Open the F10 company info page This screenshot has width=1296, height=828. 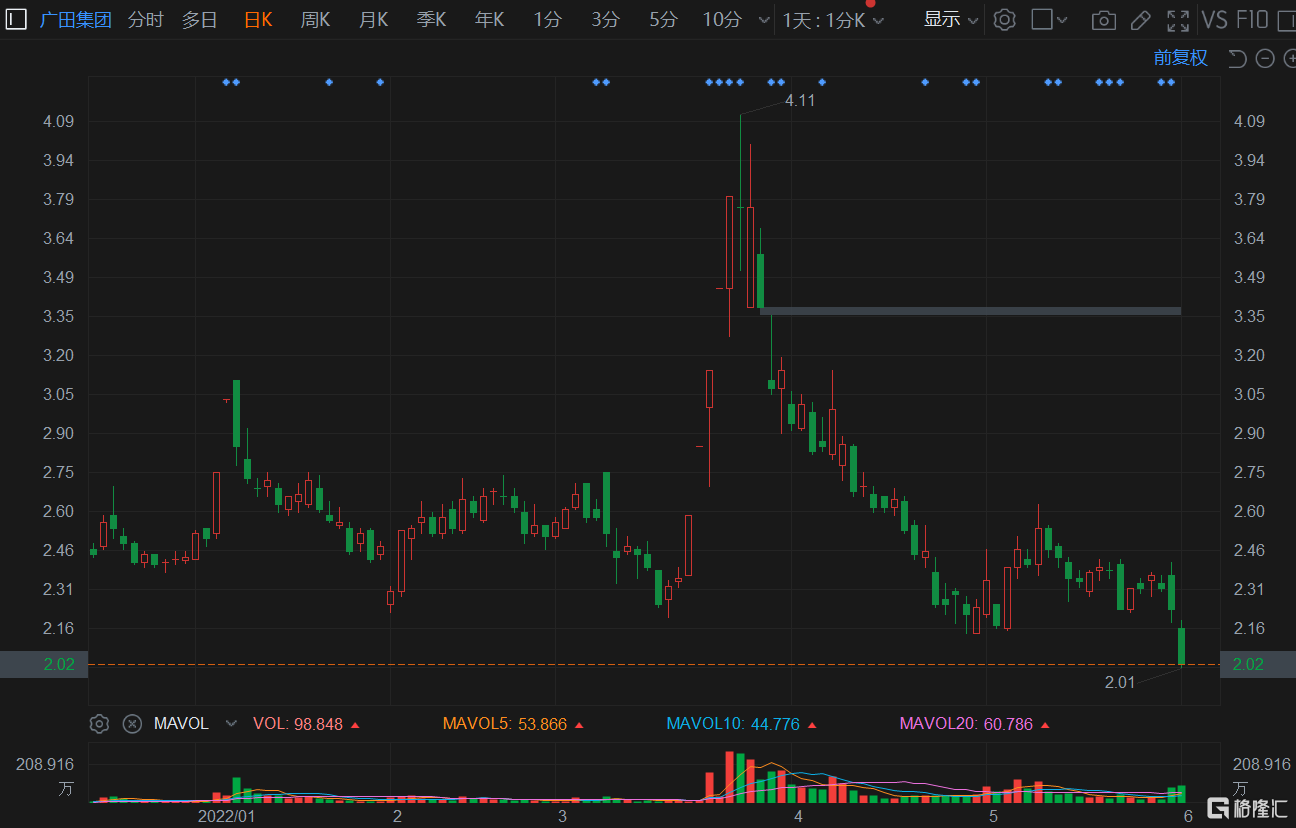[x=1252, y=20]
